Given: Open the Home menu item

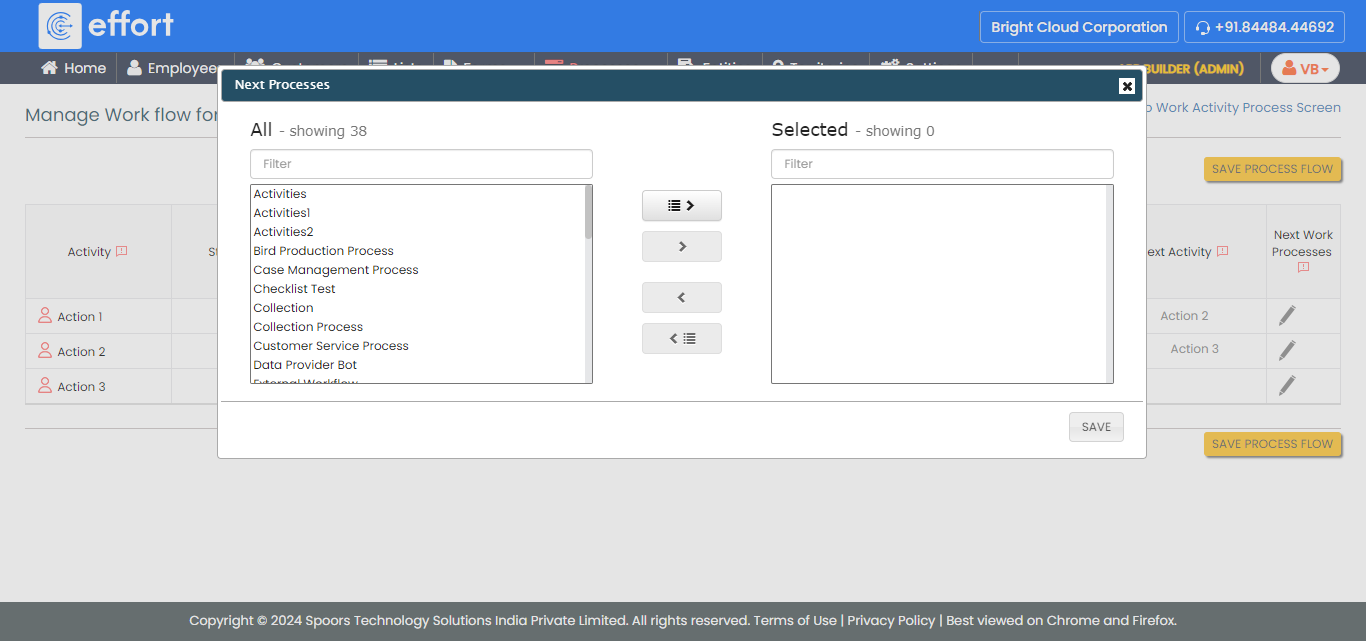Looking at the screenshot, I should [x=73, y=68].
